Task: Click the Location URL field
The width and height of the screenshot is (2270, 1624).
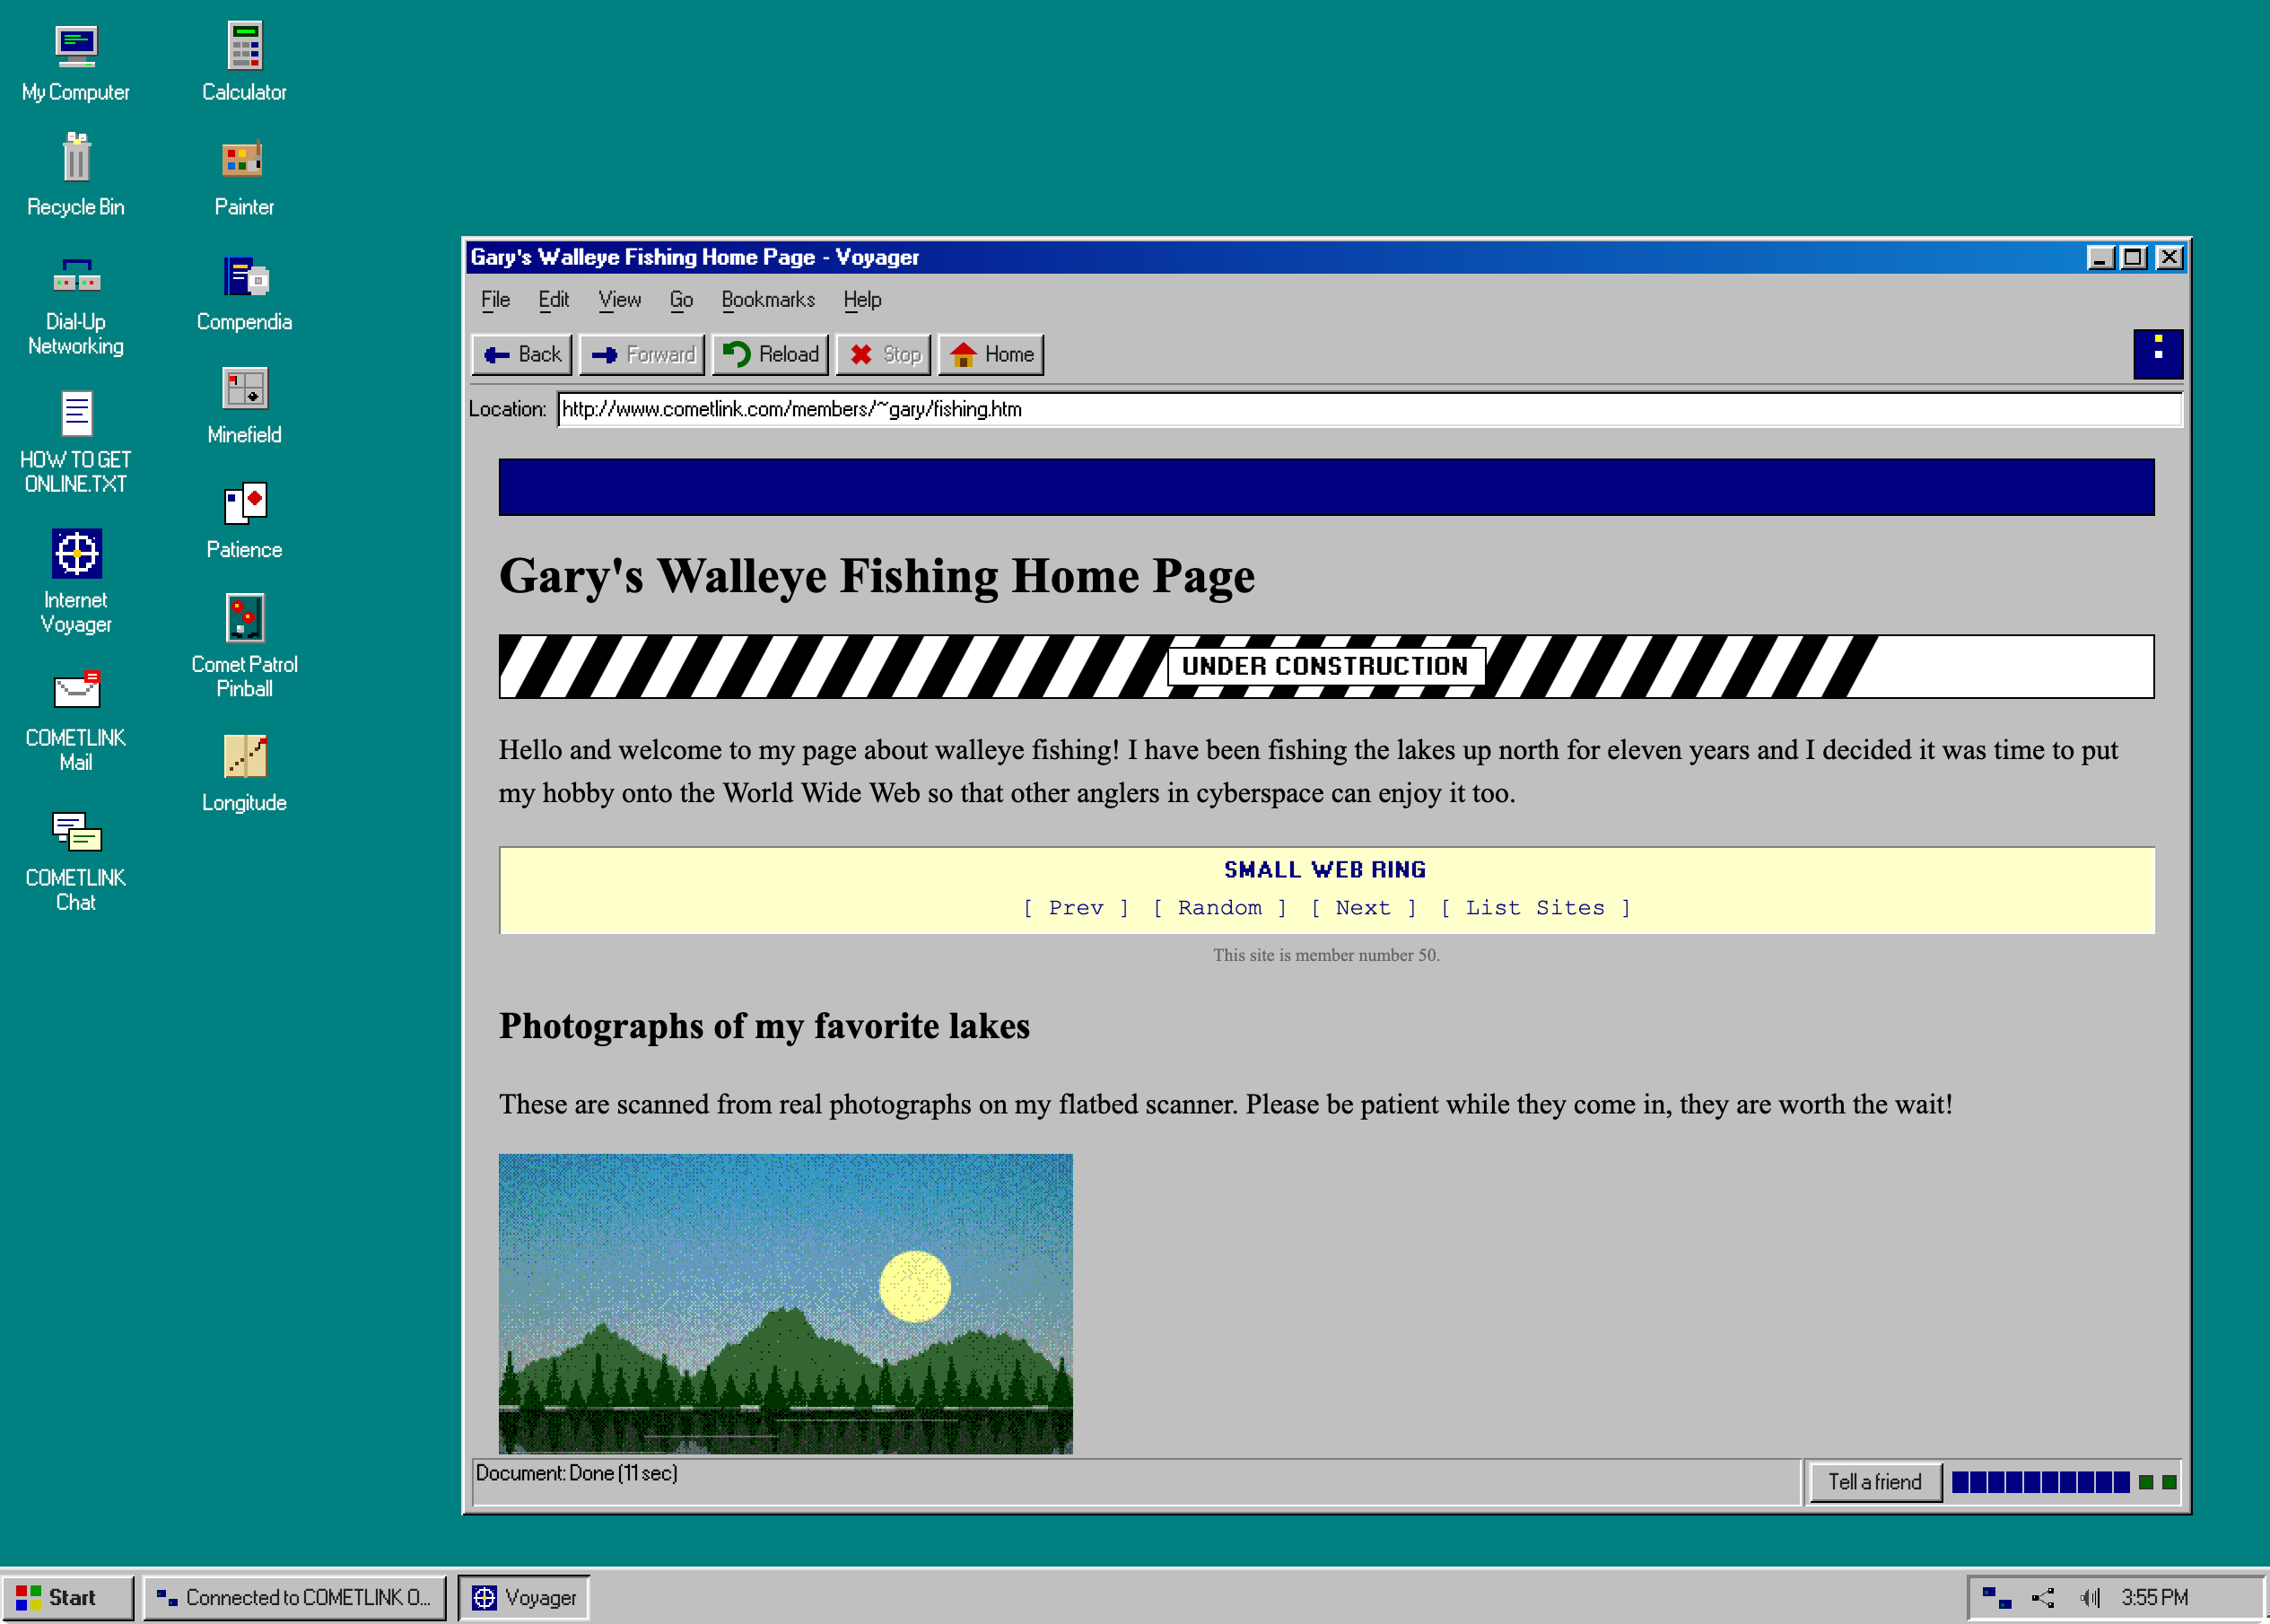Action: (1369, 409)
